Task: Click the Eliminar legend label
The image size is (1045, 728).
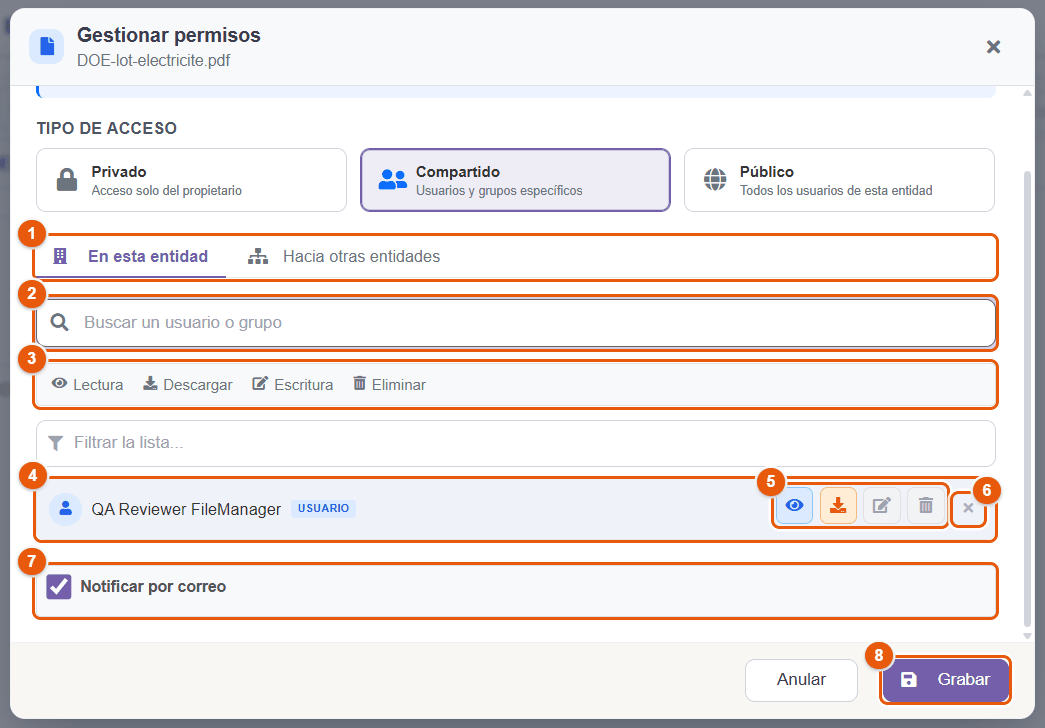Action: pos(389,385)
